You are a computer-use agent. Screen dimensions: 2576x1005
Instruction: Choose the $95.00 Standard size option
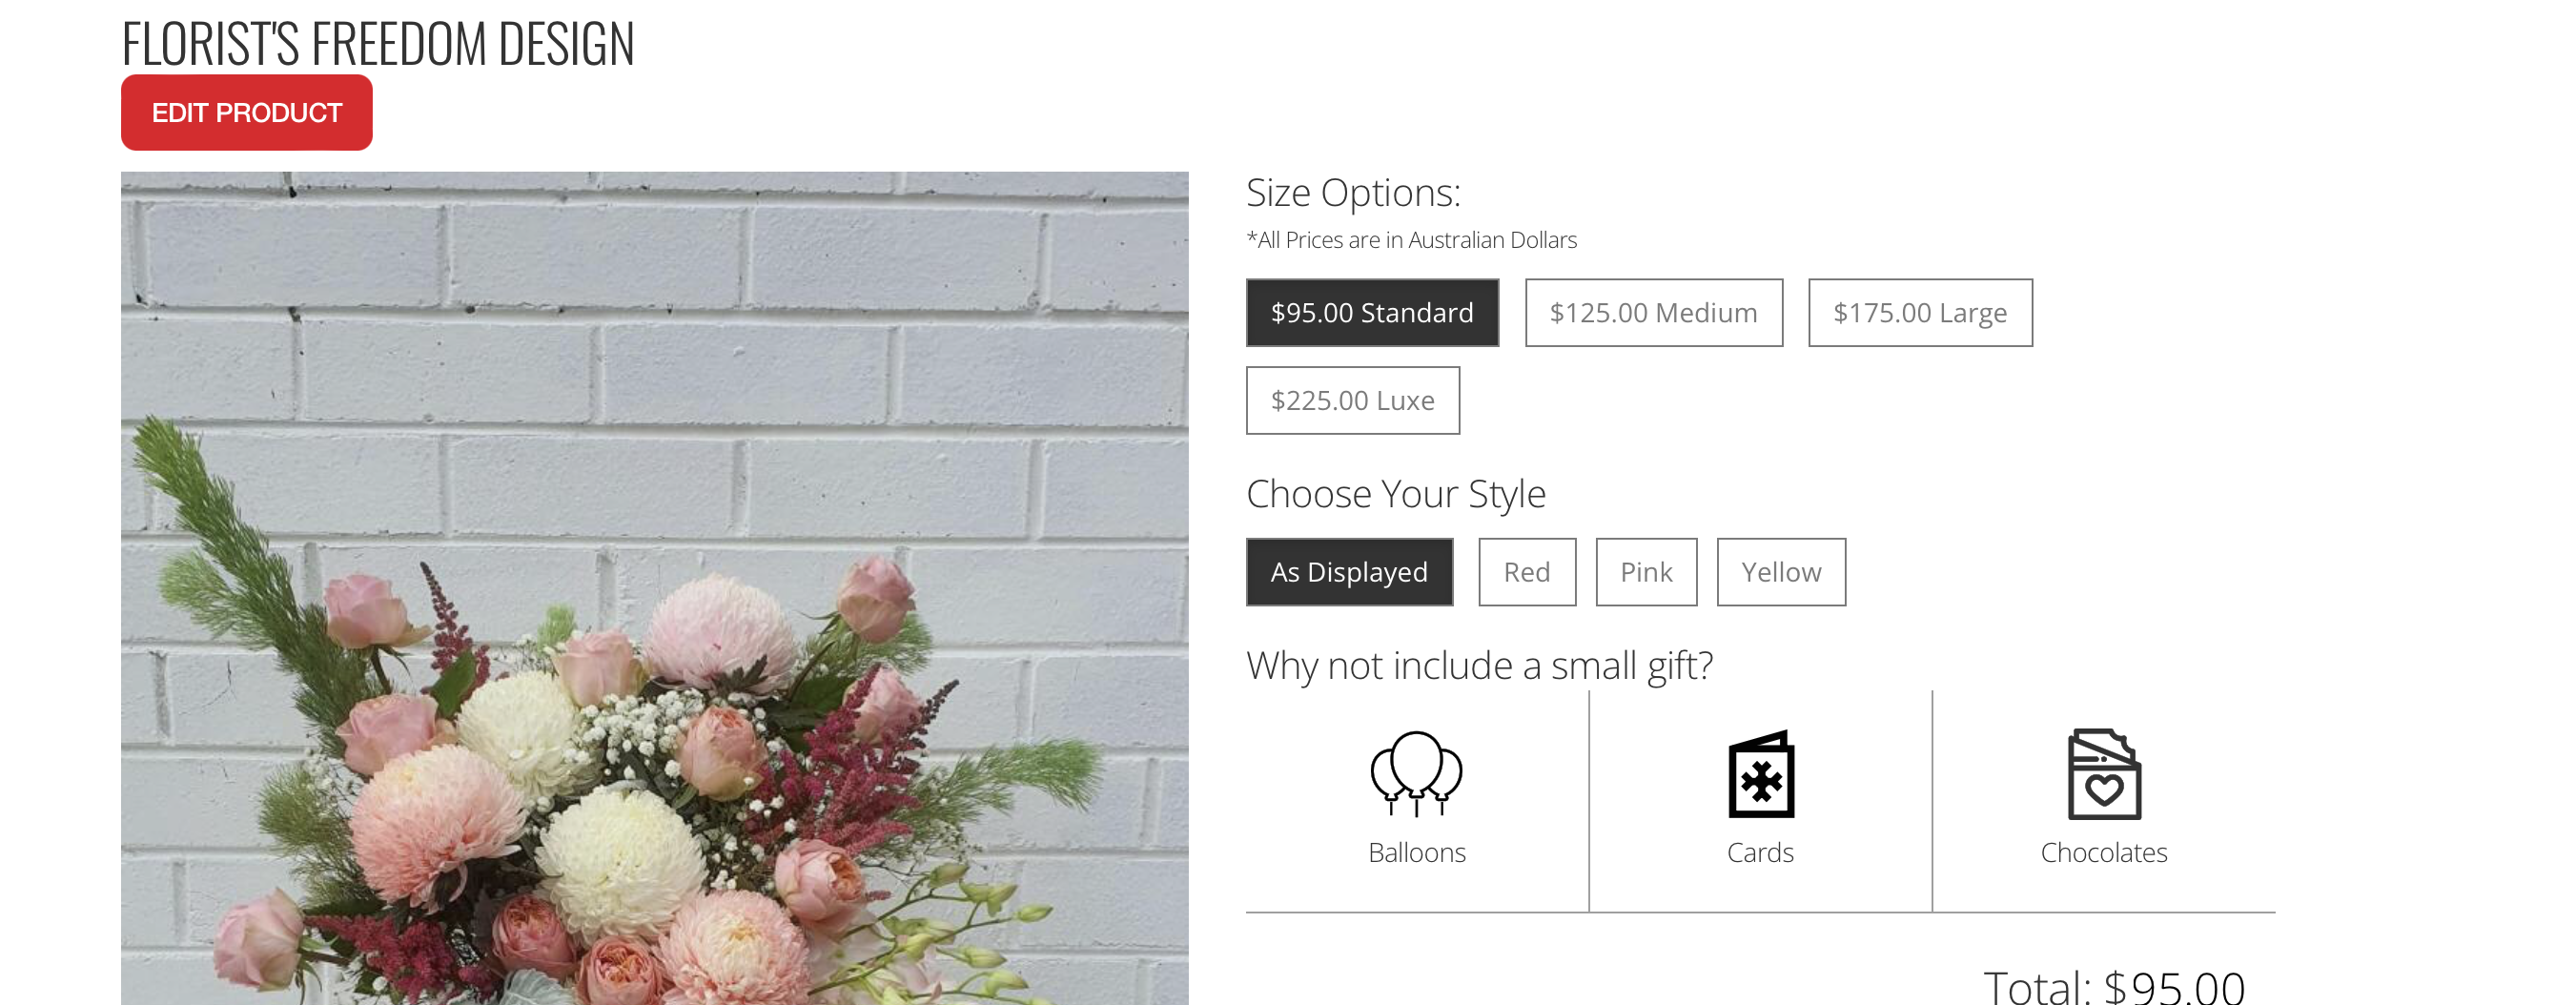1372,313
